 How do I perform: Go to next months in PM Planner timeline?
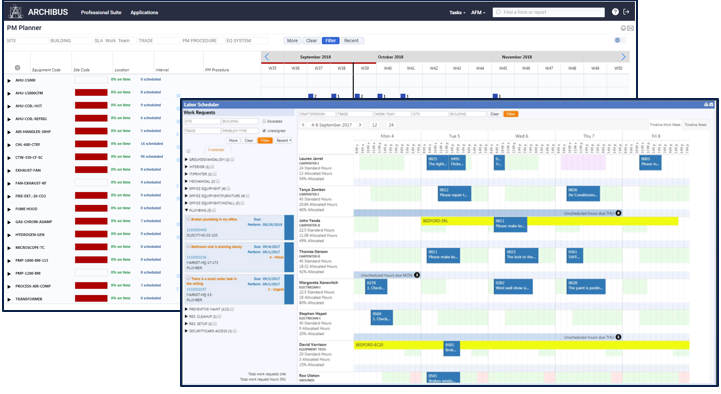(x=624, y=57)
